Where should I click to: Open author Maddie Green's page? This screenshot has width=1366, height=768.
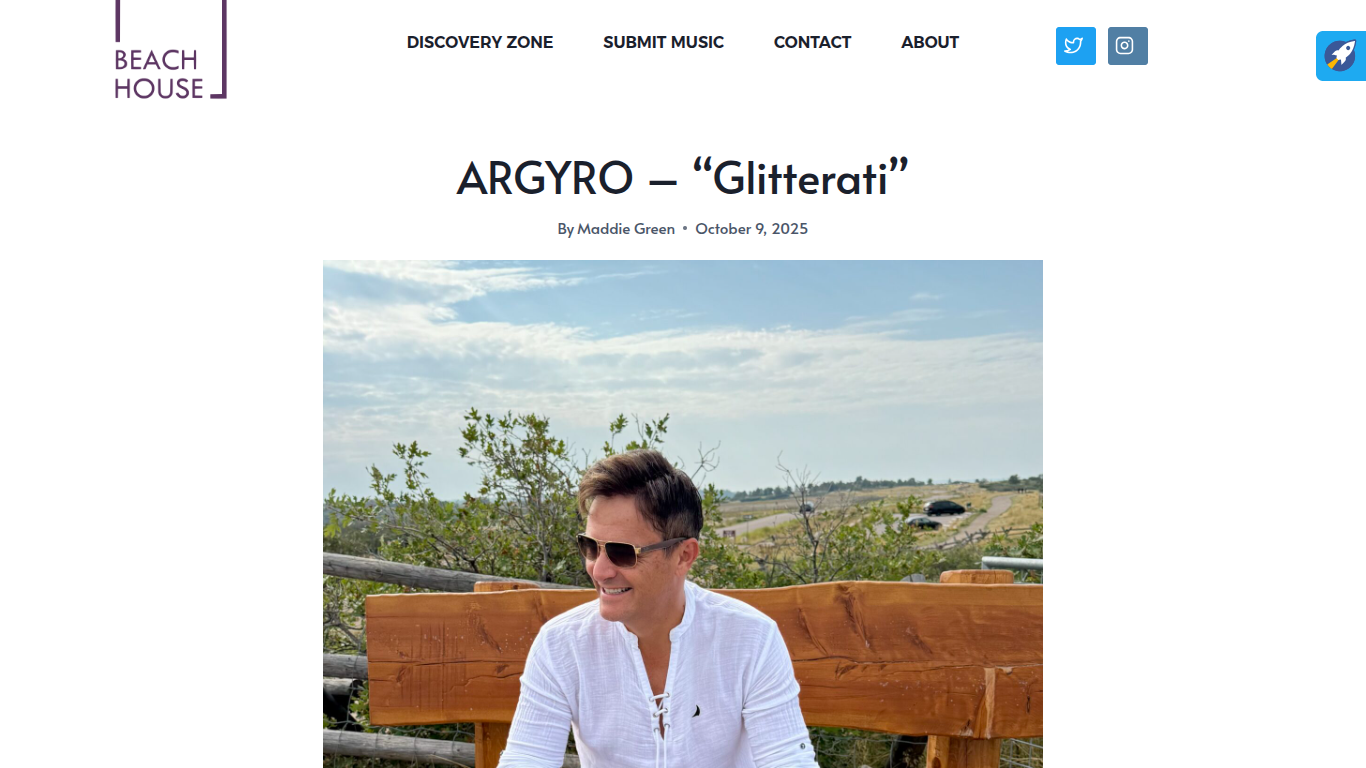626,229
